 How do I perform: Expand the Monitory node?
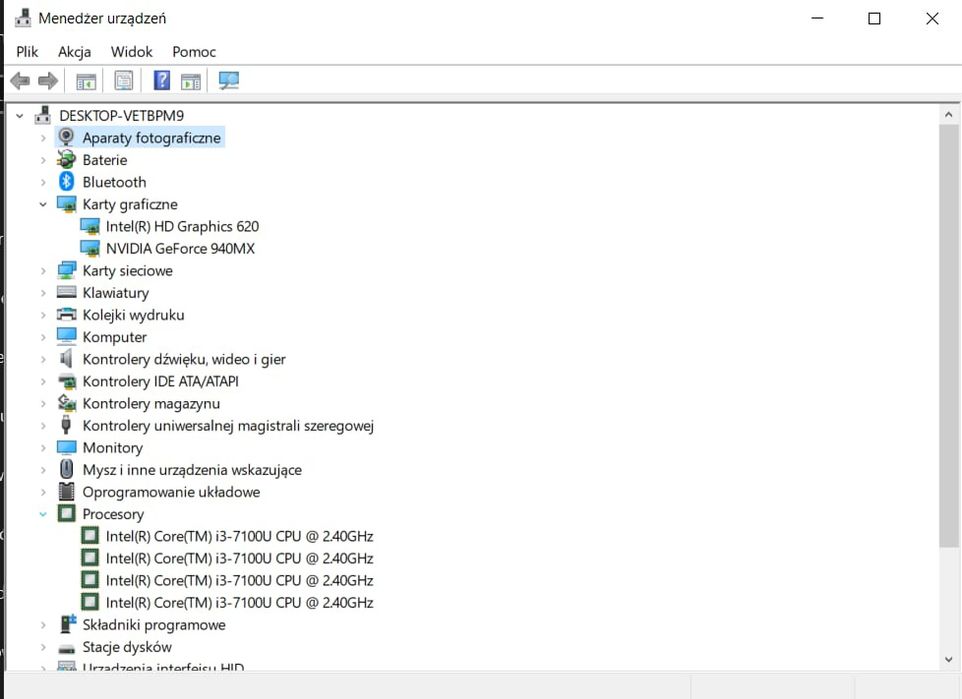(43, 447)
